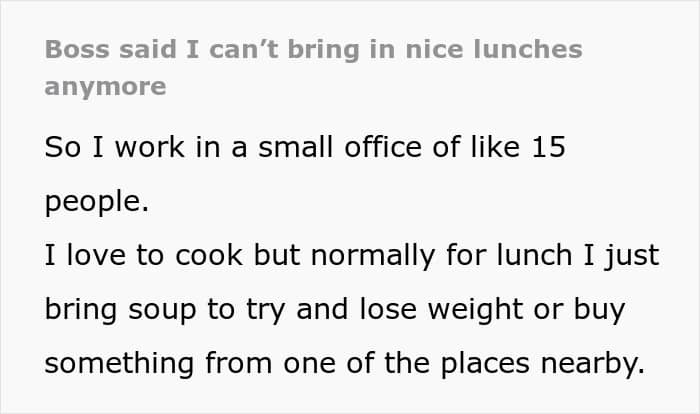Click the word 'something' on the last line
Image resolution: width=700 pixels, height=414 pixels.
click(119, 364)
